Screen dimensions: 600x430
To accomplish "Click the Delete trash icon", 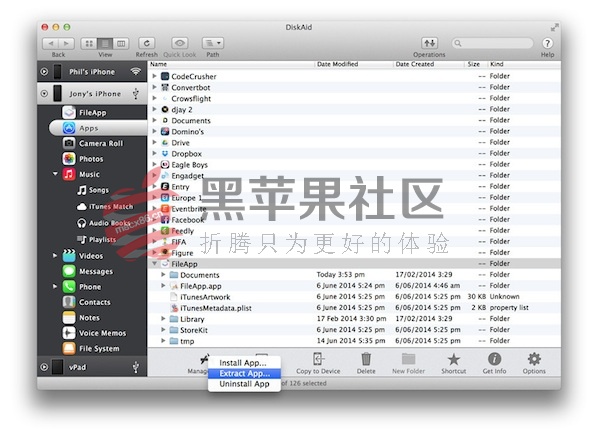I will 366,359.
